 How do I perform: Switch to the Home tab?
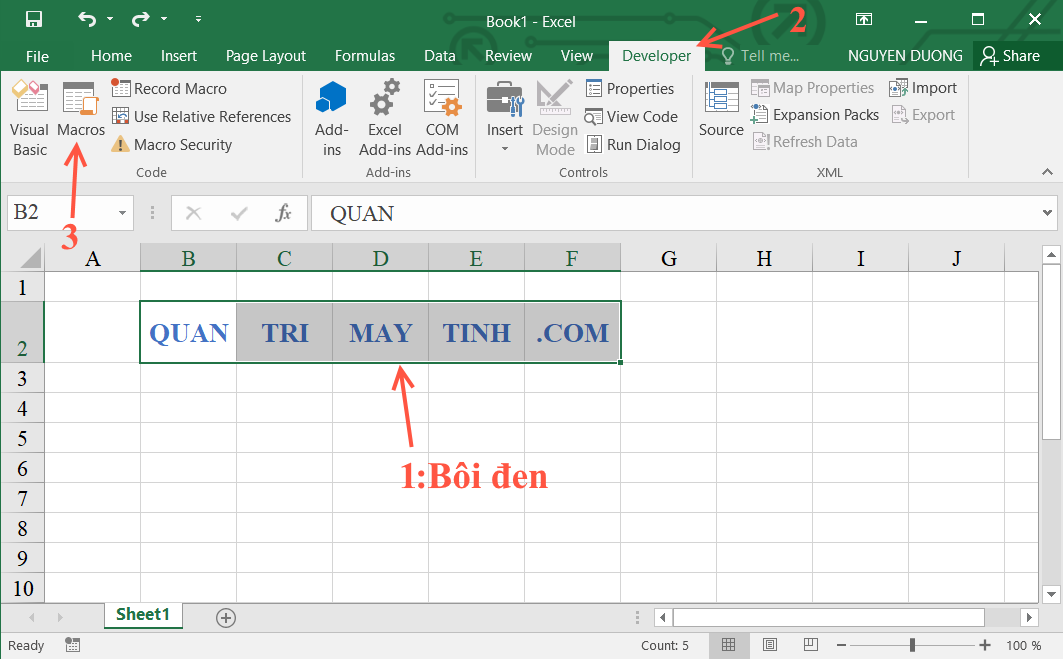[111, 56]
